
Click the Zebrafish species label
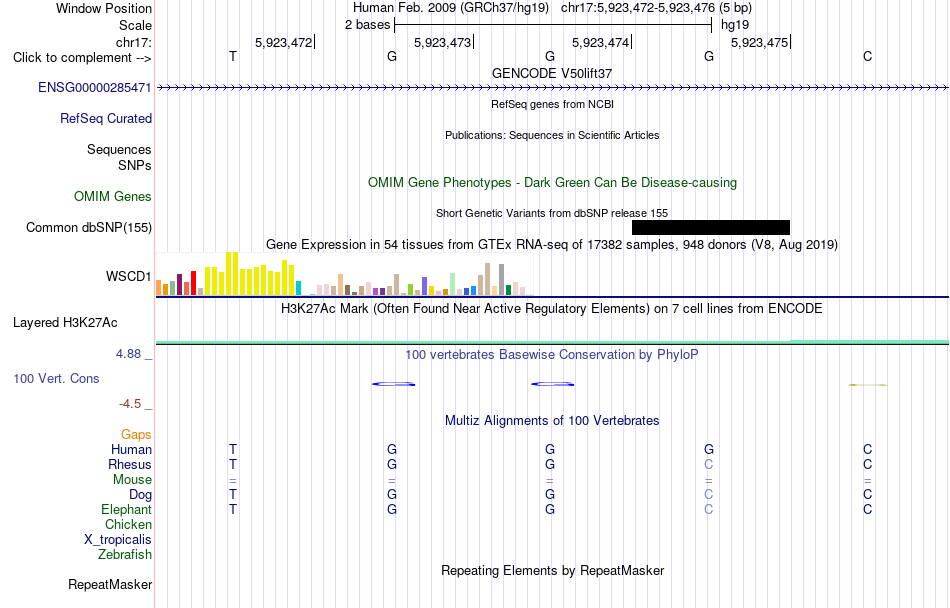(x=125, y=554)
